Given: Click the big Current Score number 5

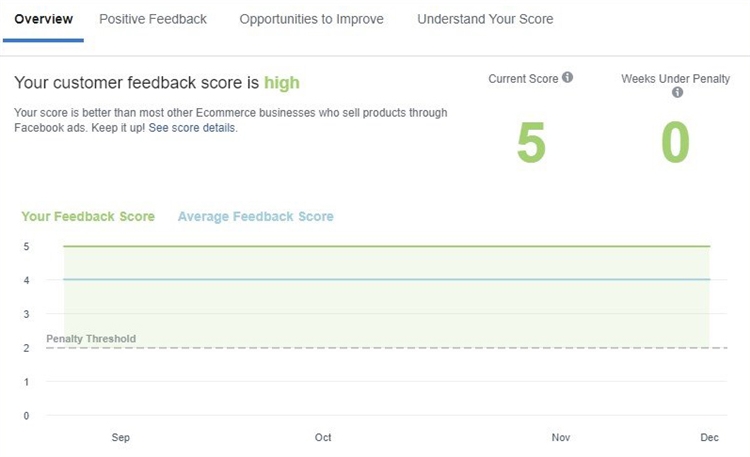Looking at the screenshot, I should 531,143.
